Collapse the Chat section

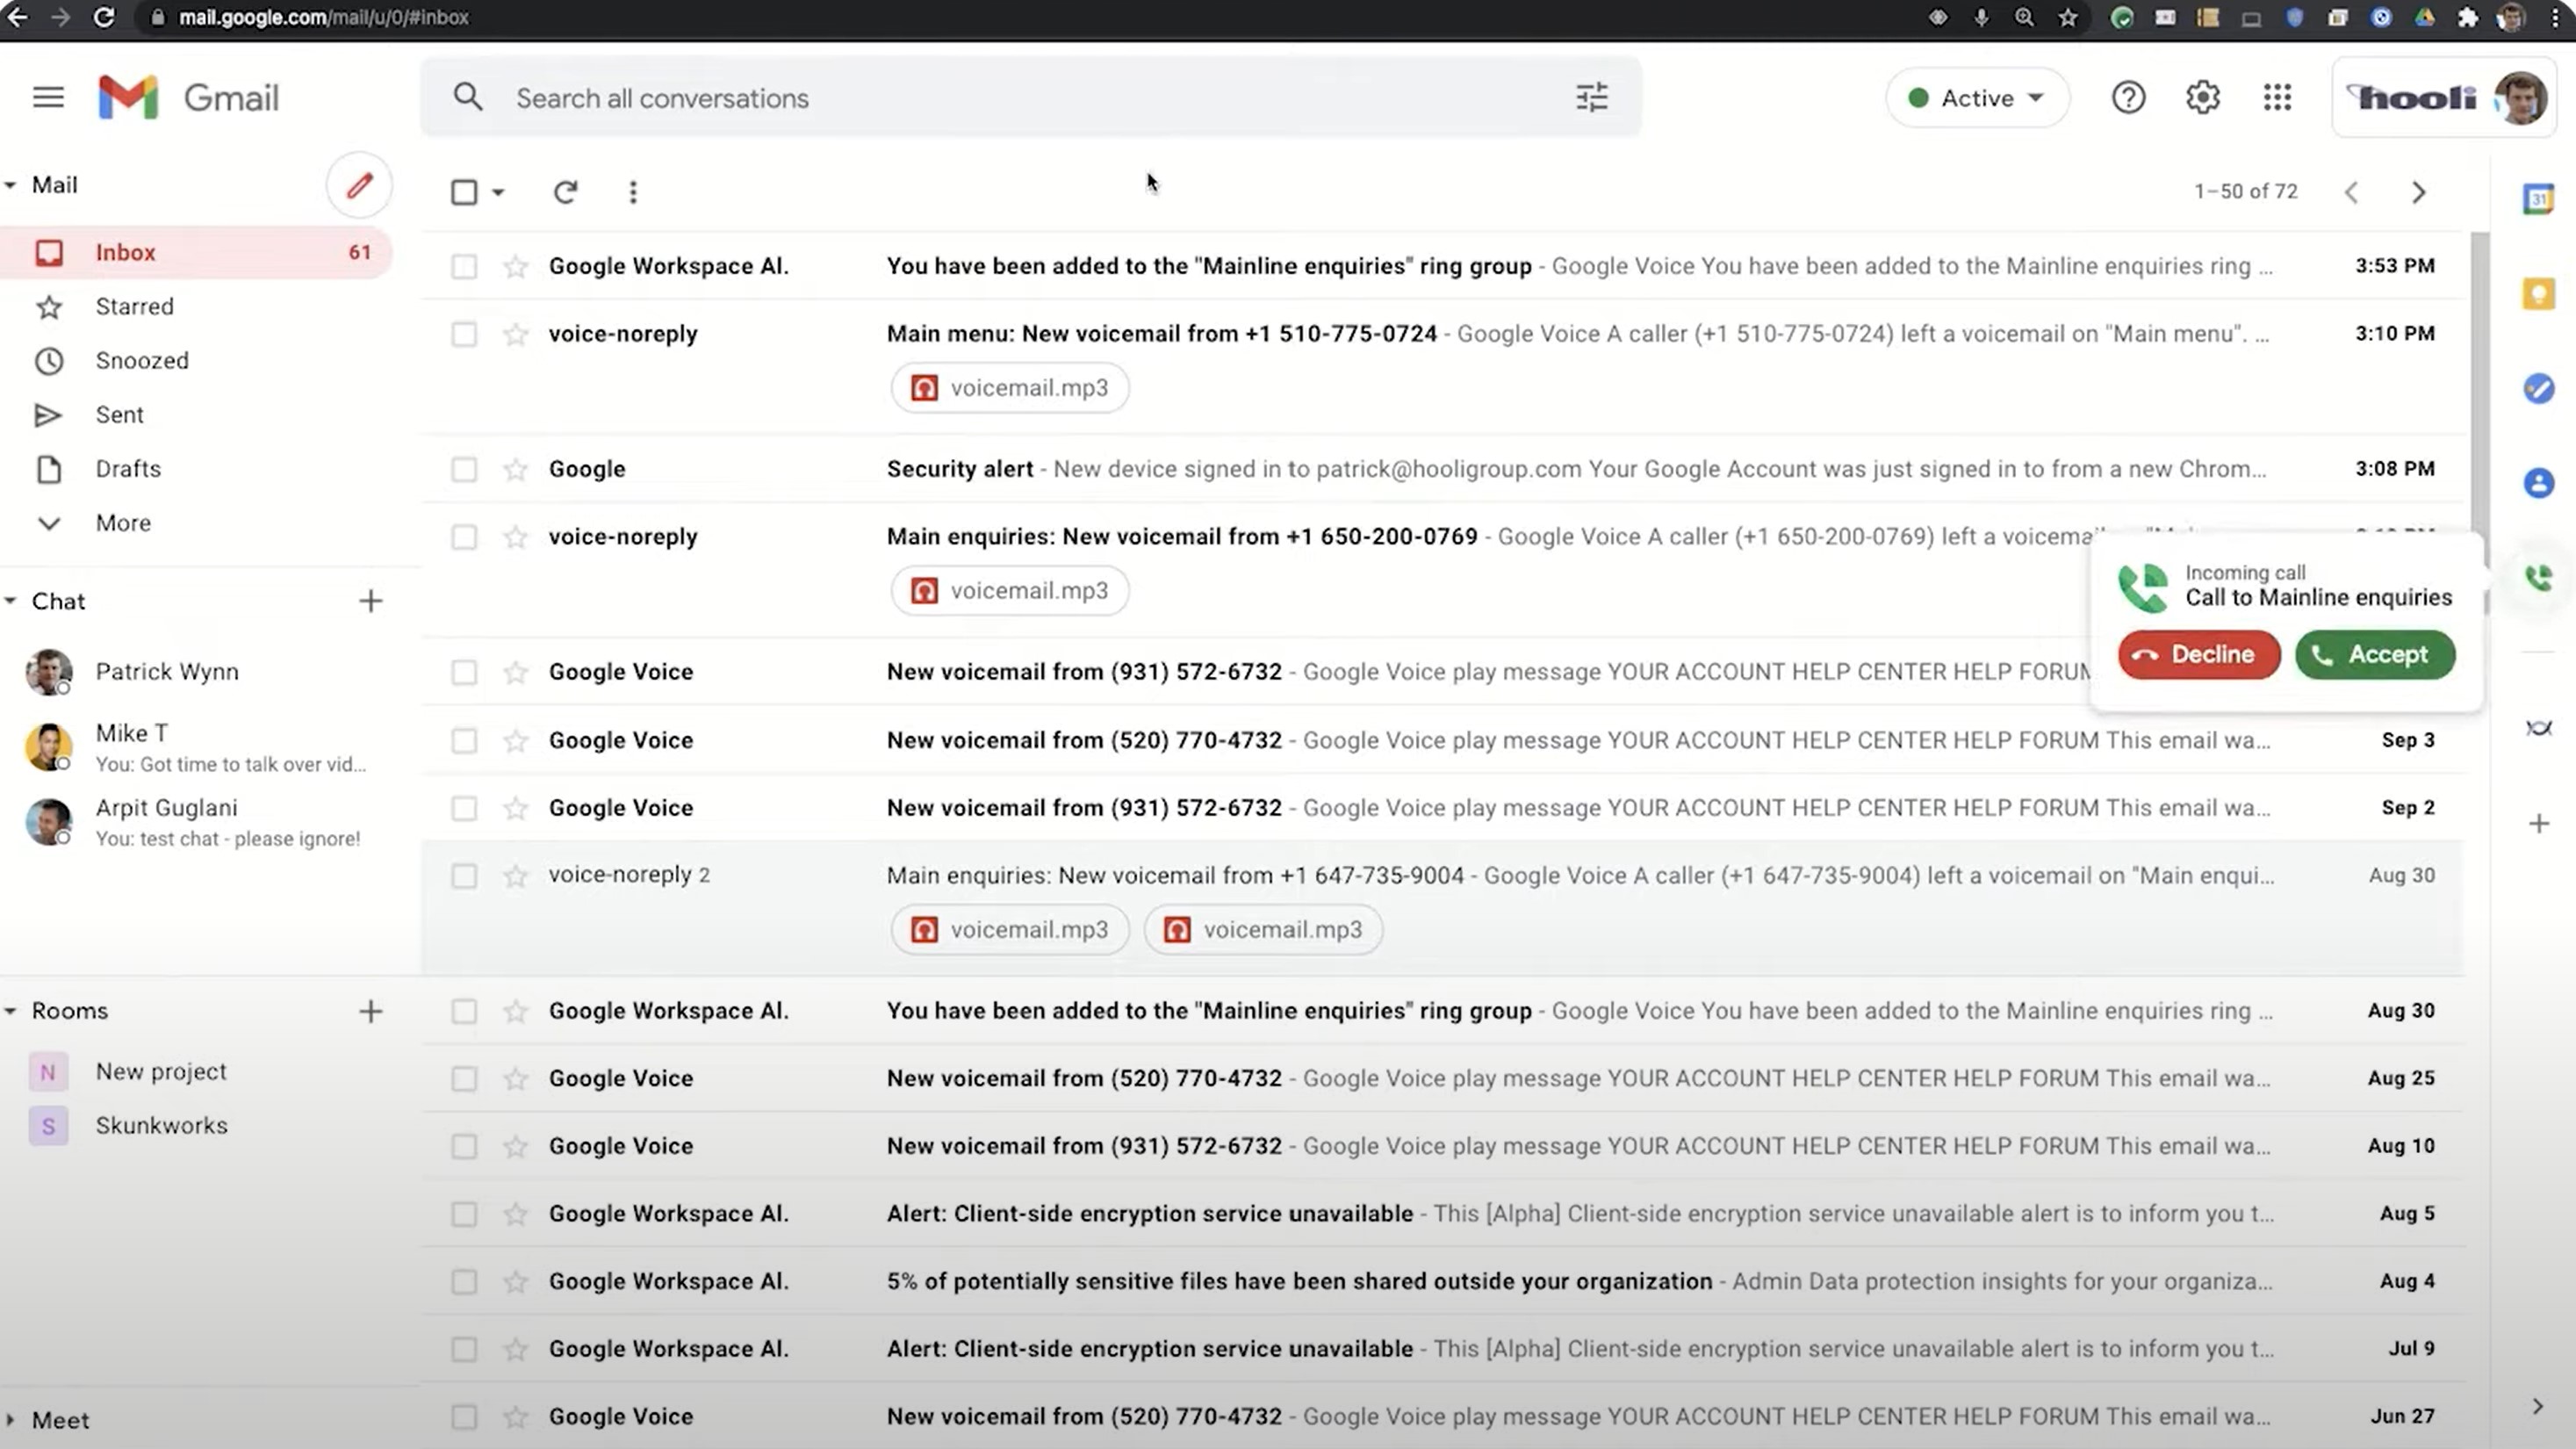pyautogui.click(x=10, y=601)
